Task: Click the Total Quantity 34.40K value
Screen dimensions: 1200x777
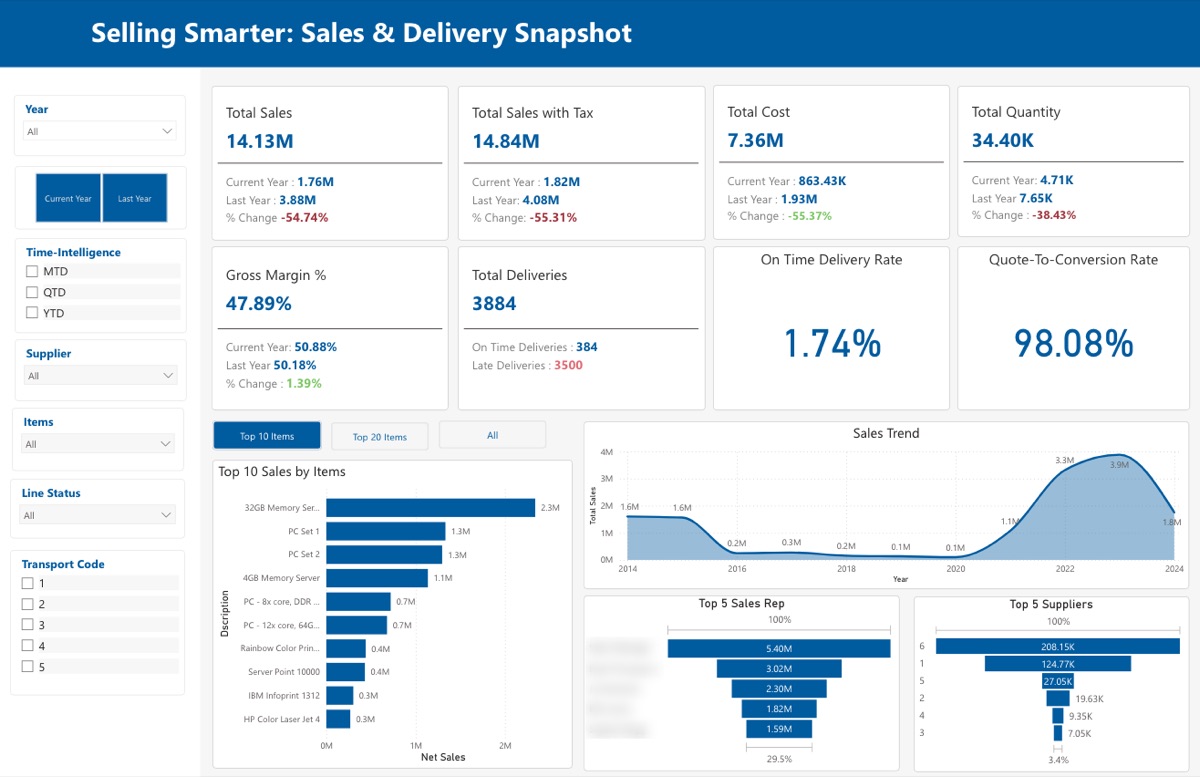Action: pyautogui.click(x=1003, y=140)
